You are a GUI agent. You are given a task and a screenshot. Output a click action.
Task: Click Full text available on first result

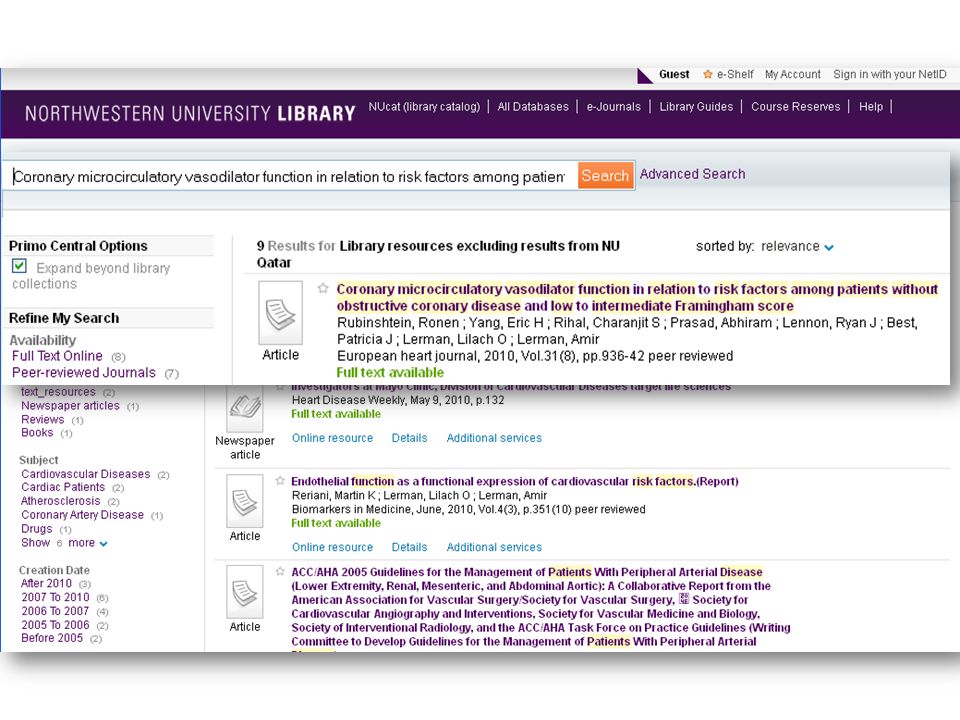pos(390,372)
